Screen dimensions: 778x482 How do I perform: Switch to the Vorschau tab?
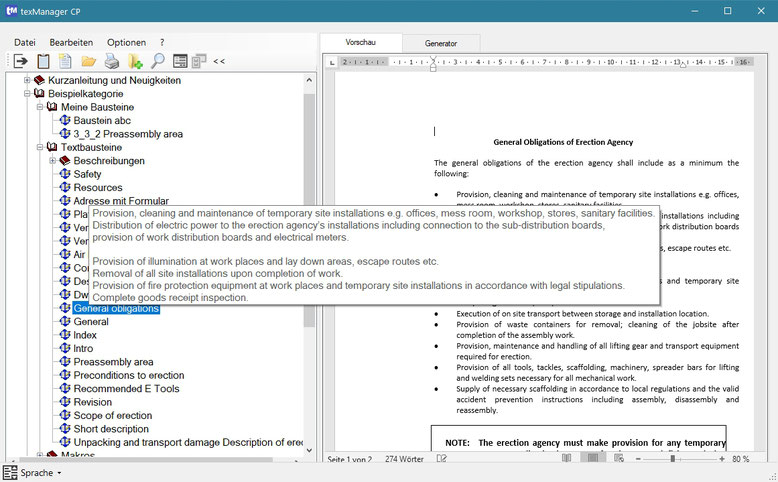pyautogui.click(x=361, y=43)
